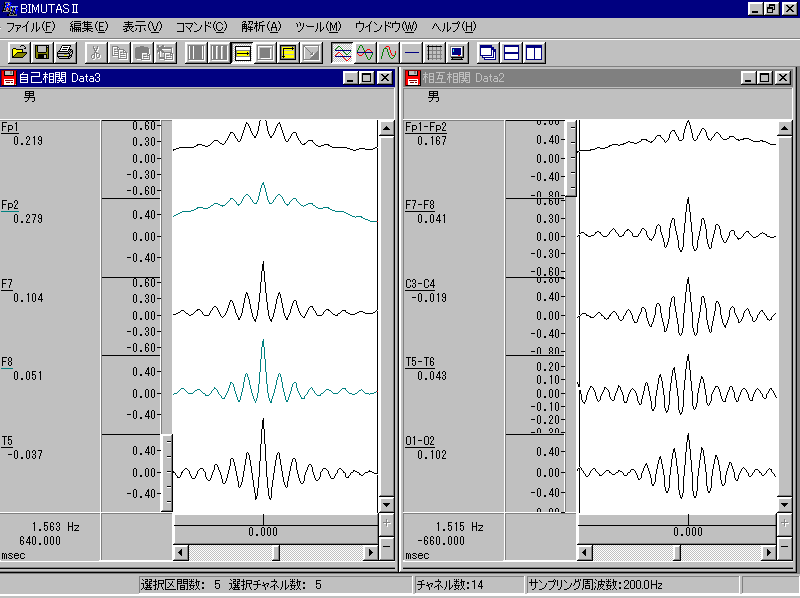Click right arrow of Data2 horizontal scrollbar
Viewport: 800px width, 598px height.
coord(768,552)
